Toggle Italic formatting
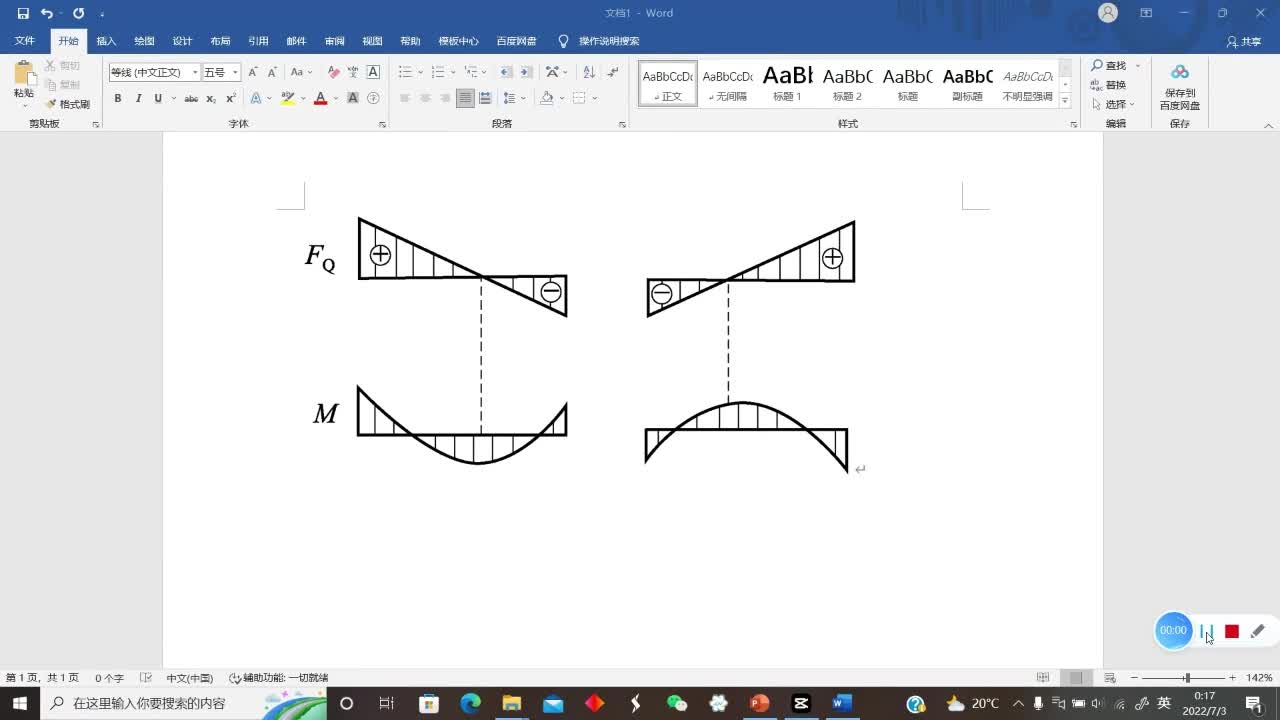This screenshot has height=720, width=1280. point(138,98)
